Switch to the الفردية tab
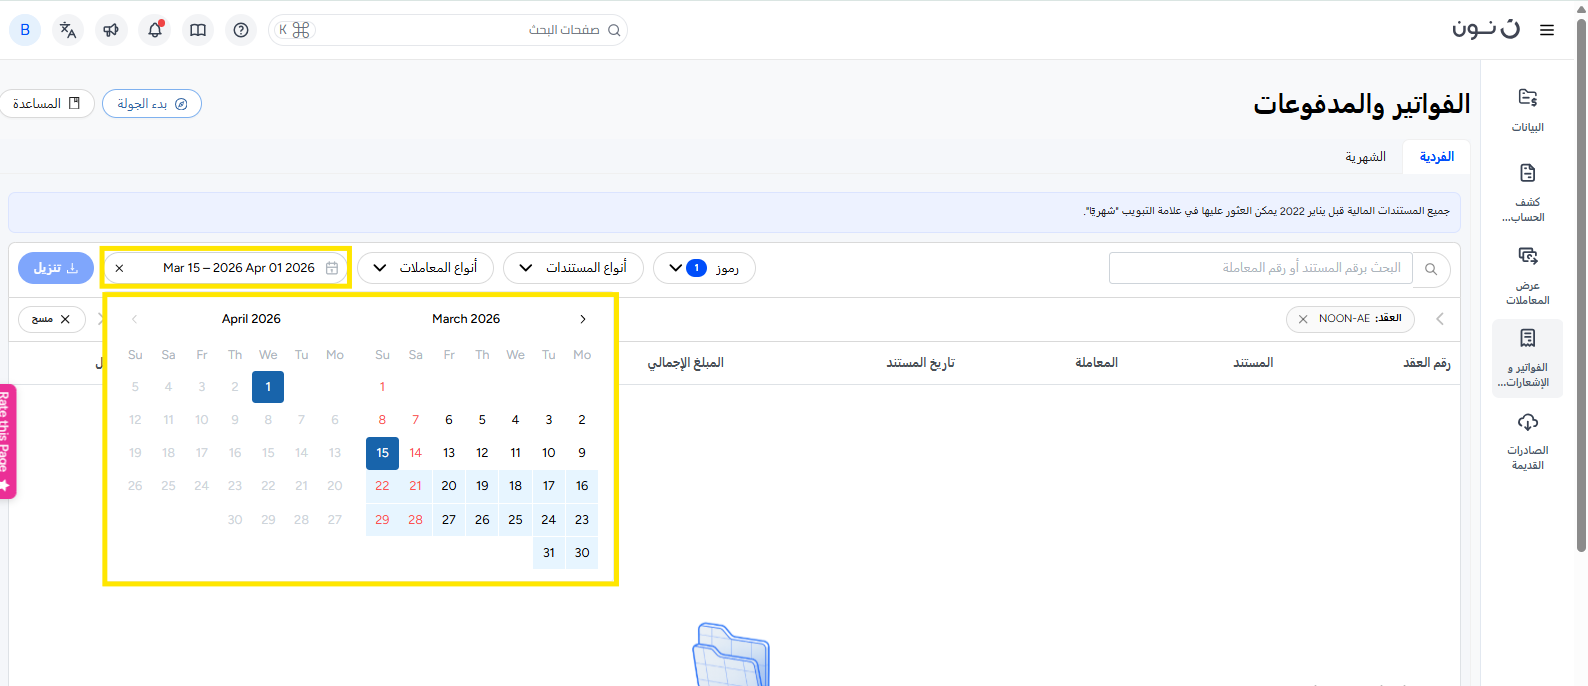This screenshot has width=1588, height=686. [1436, 157]
